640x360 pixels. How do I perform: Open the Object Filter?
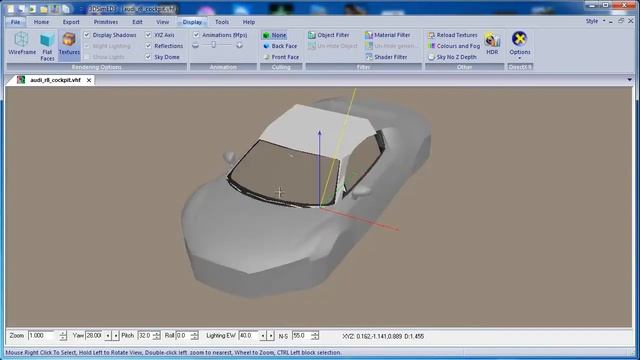click(329, 35)
